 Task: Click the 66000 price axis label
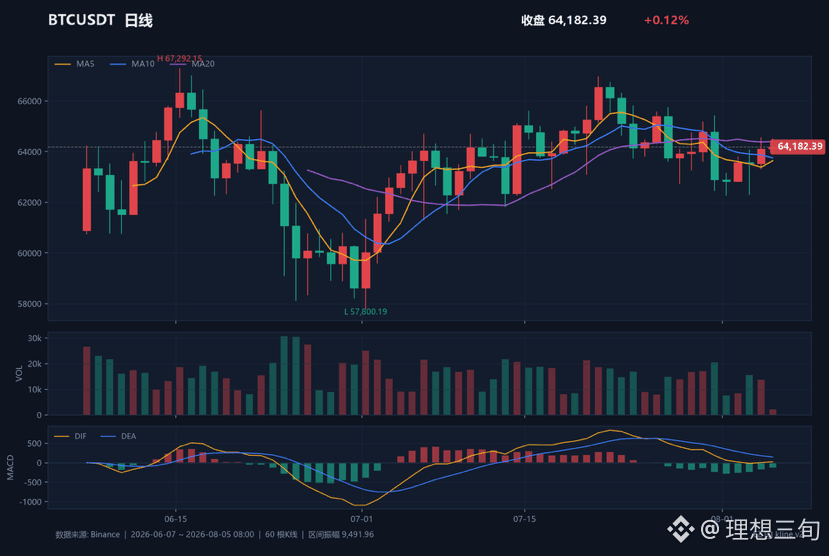pos(30,101)
